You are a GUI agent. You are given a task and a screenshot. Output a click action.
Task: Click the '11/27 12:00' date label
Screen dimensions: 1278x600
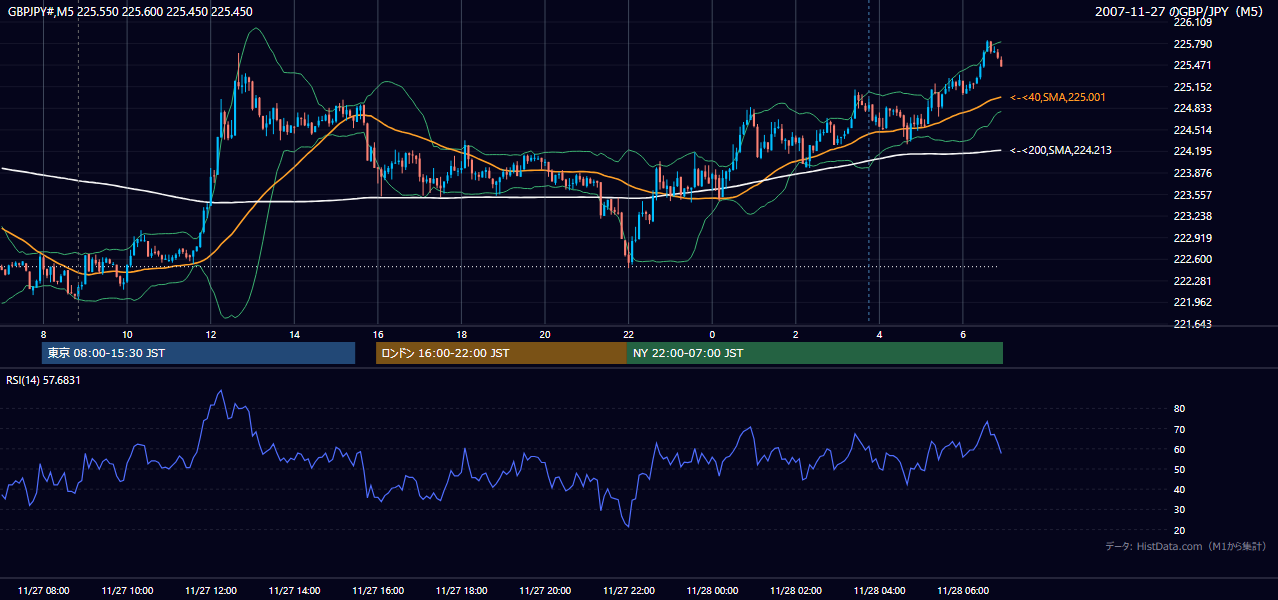[211, 591]
